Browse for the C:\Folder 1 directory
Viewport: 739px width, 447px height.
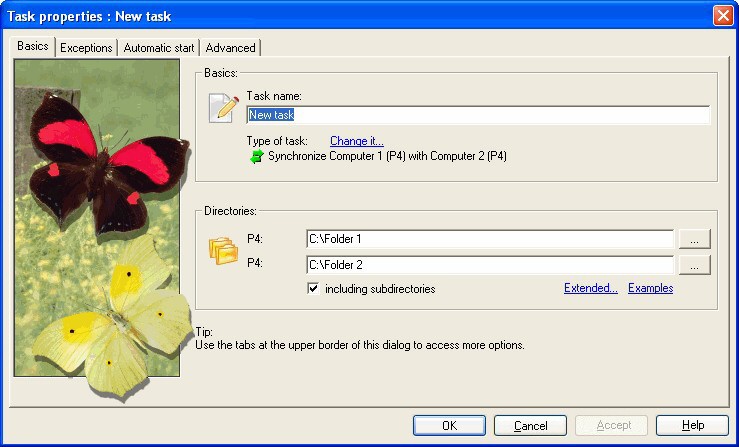pos(694,240)
